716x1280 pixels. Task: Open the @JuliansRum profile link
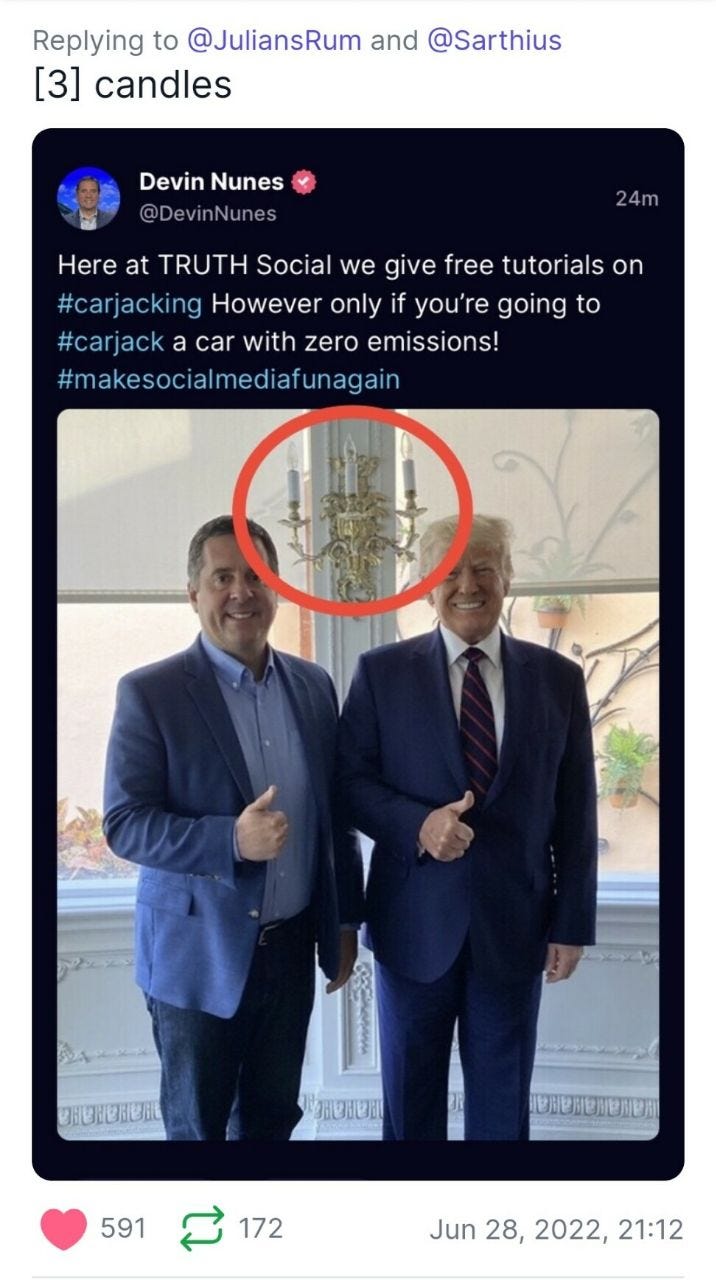click(x=275, y=40)
